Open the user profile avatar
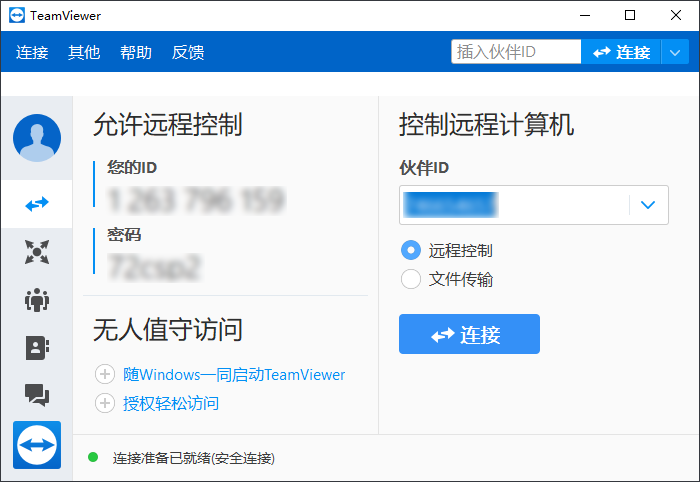Screen dimensions: 700x482 click(37, 137)
